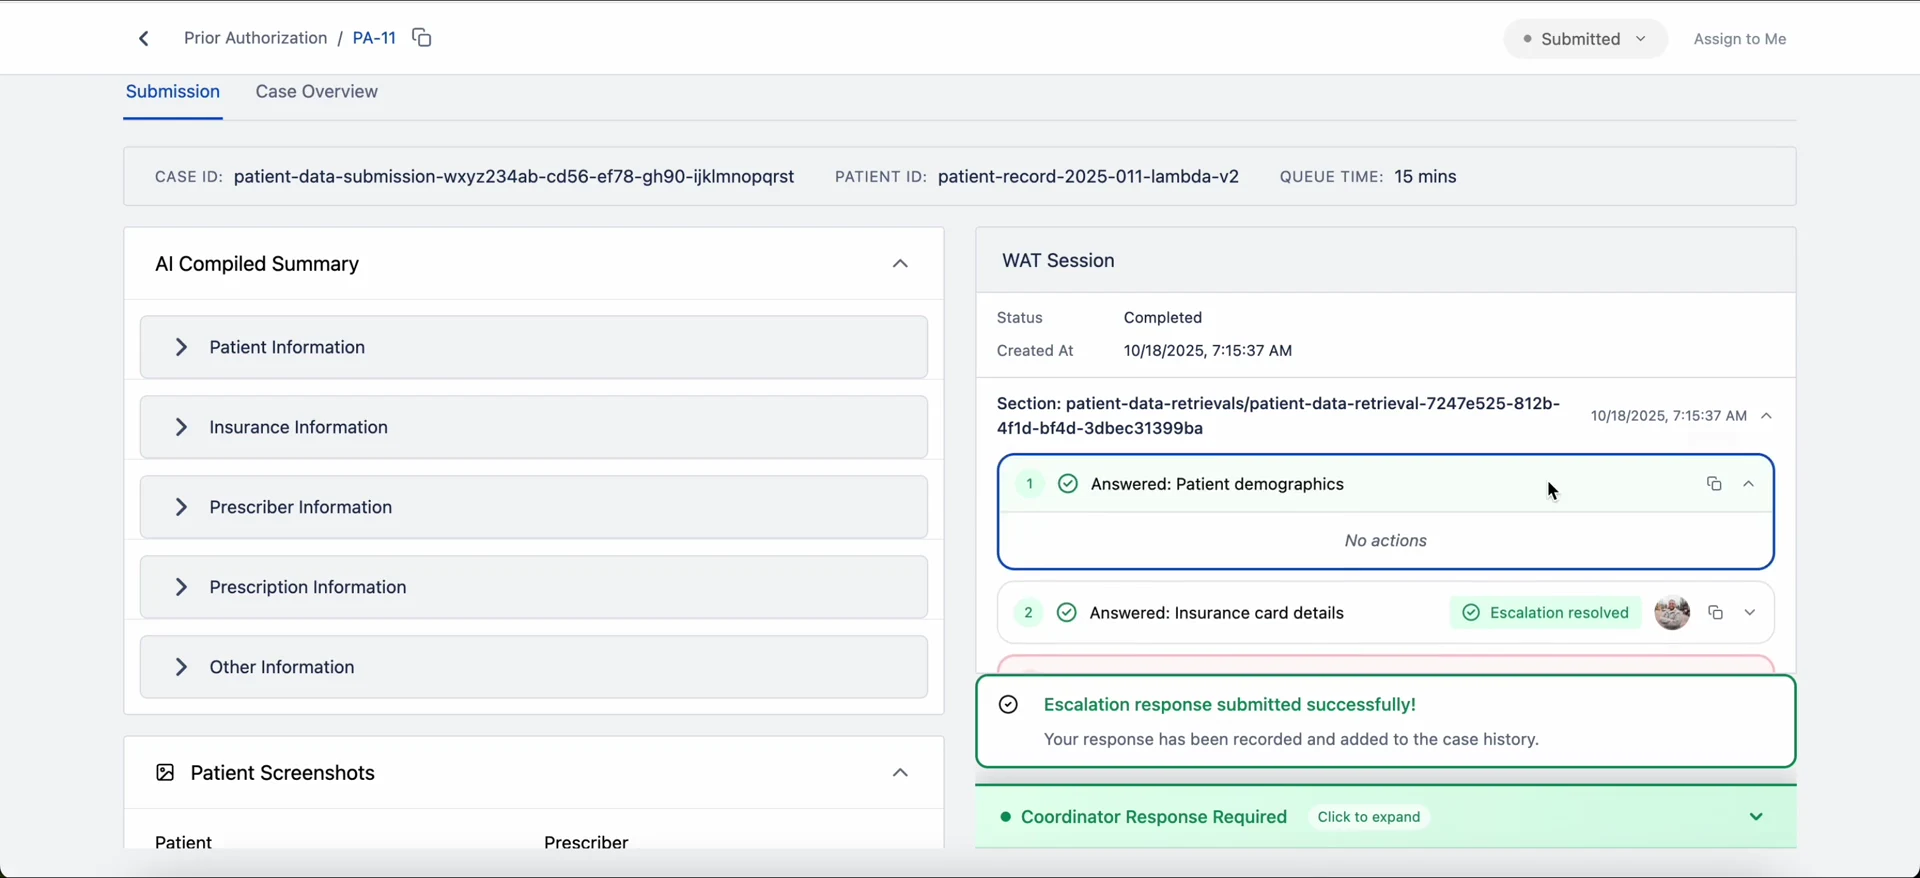The image size is (1920, 878).
Task: Expand Other Information section
Action: [x=534, y=667]
